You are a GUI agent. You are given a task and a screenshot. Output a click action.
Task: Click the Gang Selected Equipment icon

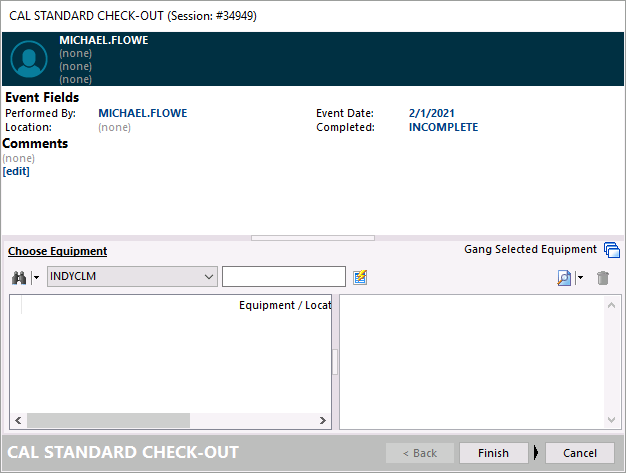[612, 250]
